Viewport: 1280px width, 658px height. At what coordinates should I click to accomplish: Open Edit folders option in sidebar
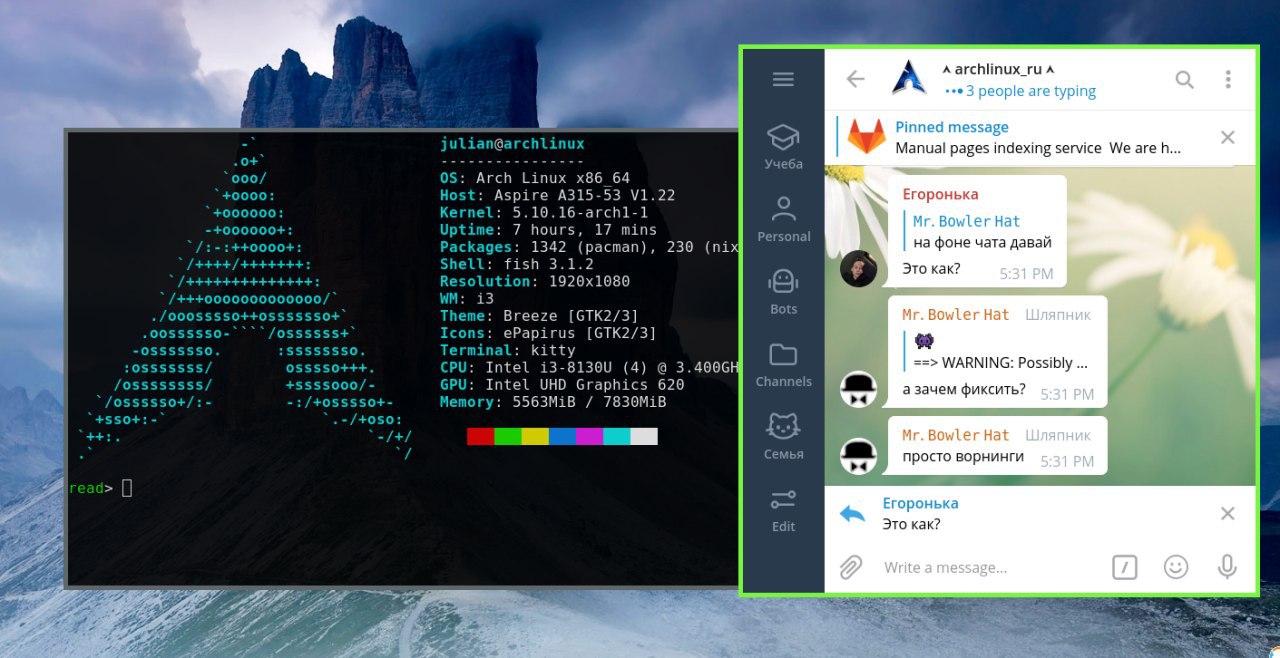pos(783,510)
